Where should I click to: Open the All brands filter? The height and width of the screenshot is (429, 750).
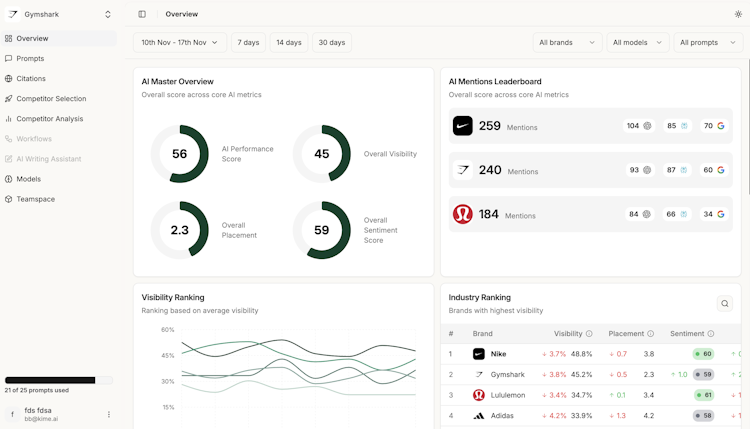567,43
